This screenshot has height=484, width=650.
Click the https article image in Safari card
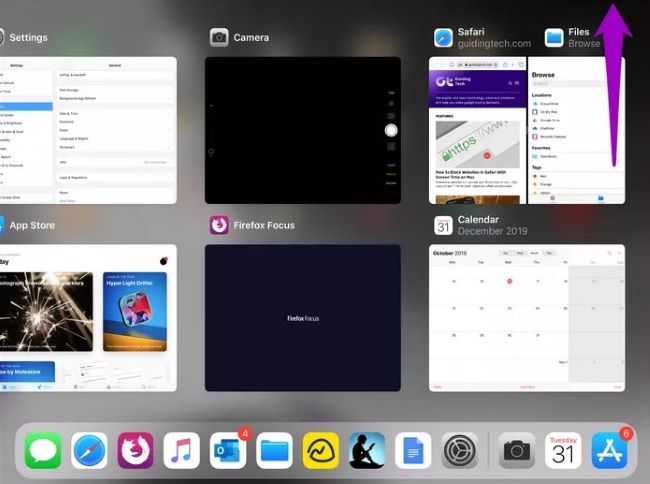(478, 144)
